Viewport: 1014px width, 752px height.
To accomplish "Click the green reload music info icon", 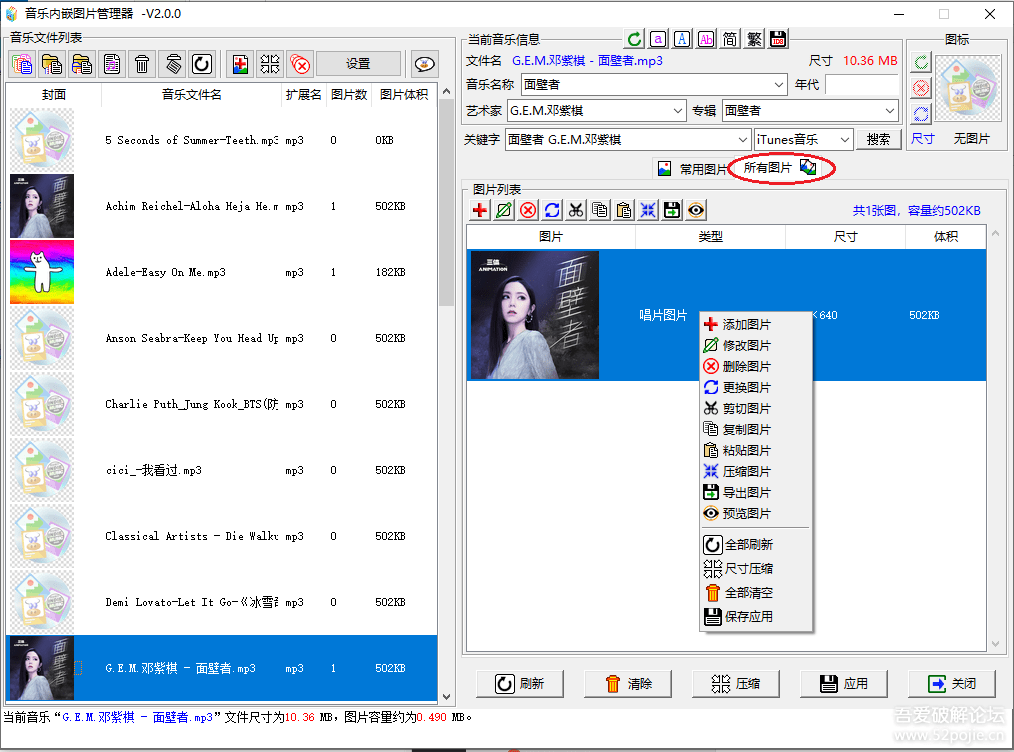I will point(634,39).
